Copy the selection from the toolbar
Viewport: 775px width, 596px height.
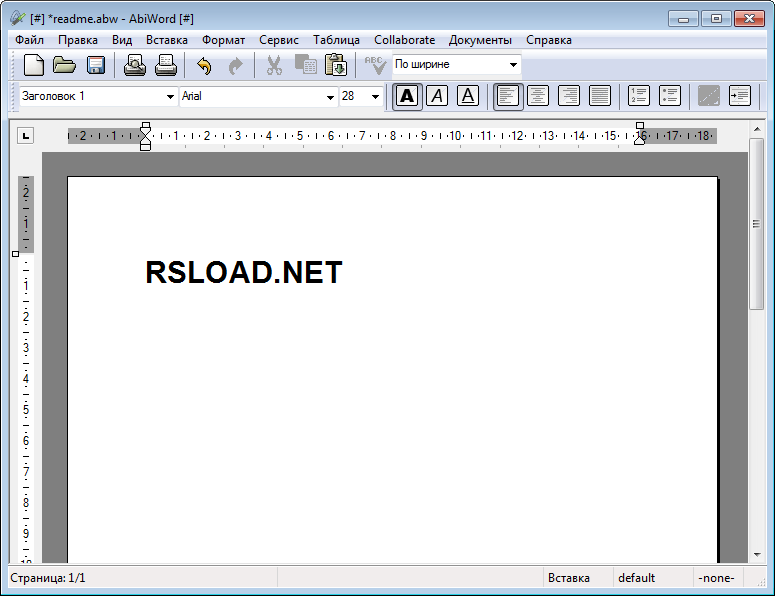305,65
